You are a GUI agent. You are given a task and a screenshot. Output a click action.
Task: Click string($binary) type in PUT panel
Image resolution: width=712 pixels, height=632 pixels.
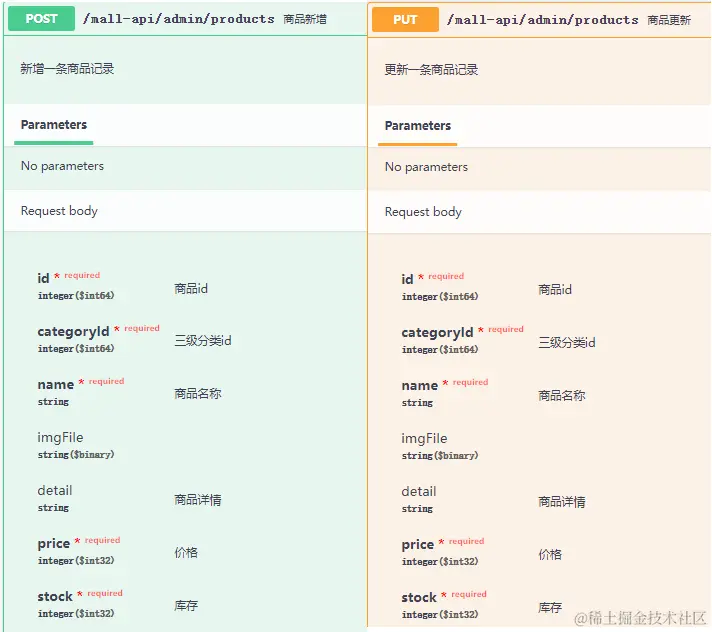[x=440, y=455]
